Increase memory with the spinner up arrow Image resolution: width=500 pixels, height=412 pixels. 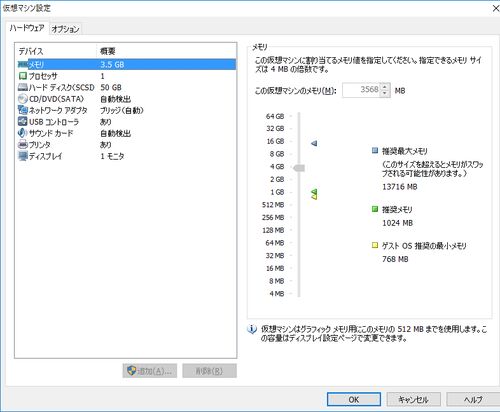[385, 86]
